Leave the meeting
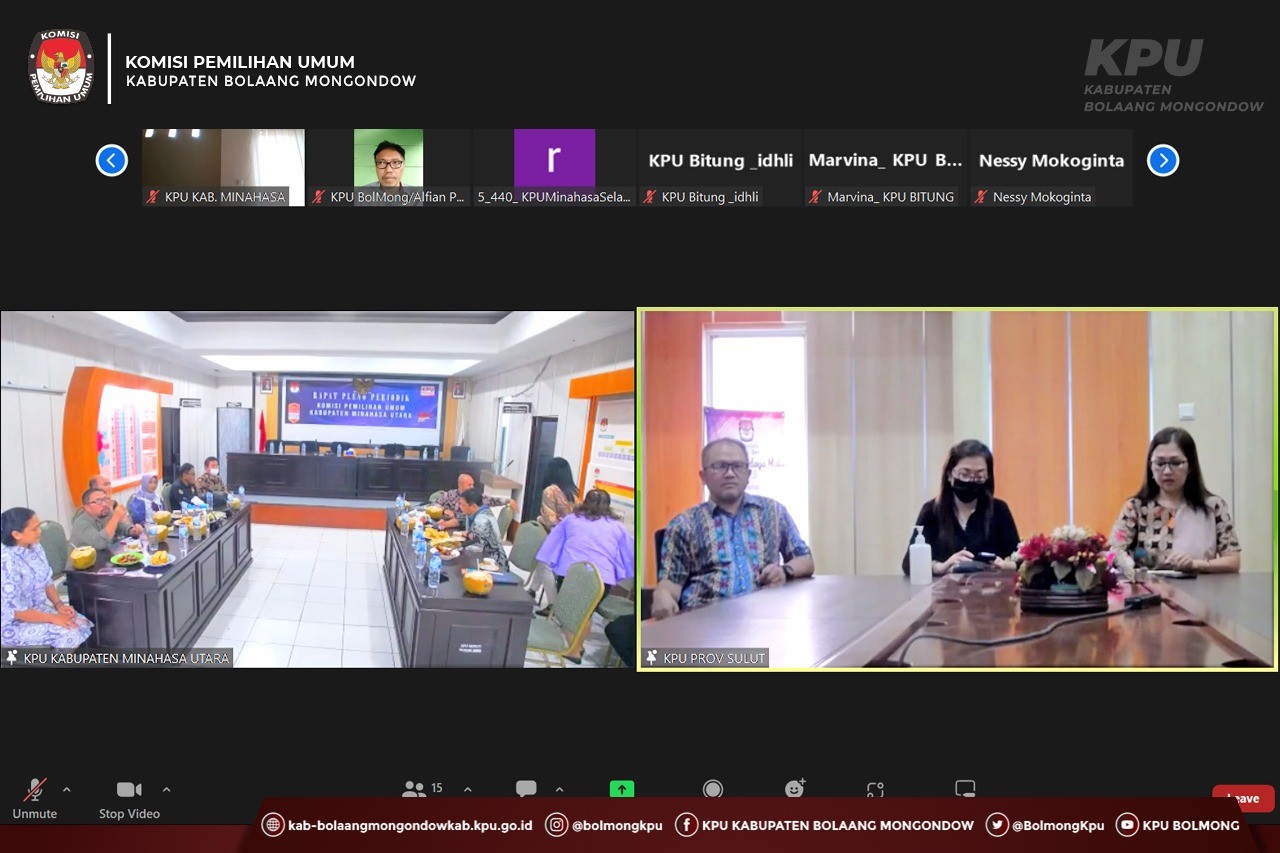Viewport: 1280px width, 853px height. tap(1243, 798)
